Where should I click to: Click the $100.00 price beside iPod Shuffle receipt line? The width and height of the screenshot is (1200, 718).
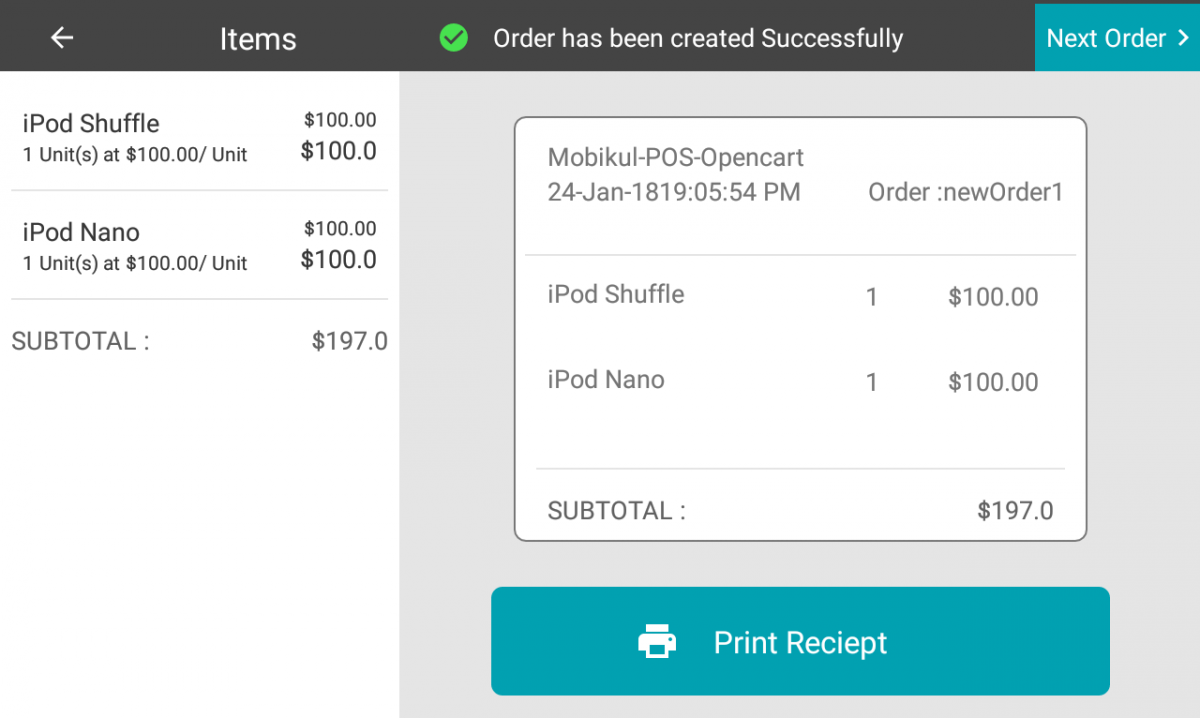click(x=992, y=296)
